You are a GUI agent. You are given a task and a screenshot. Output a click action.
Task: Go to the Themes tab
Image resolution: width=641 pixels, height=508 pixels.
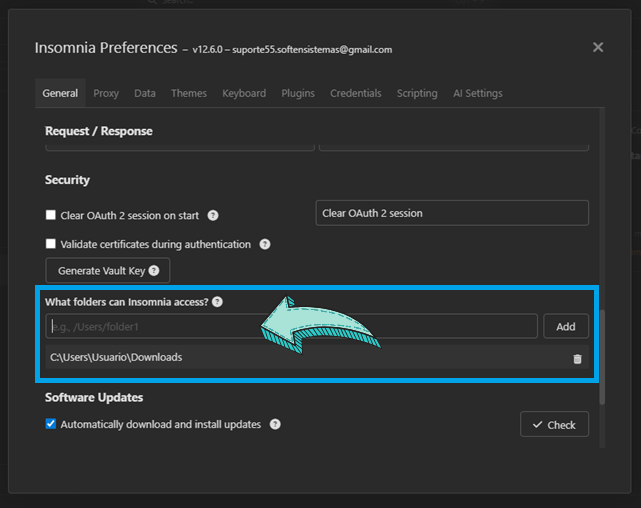pos(189,93)
